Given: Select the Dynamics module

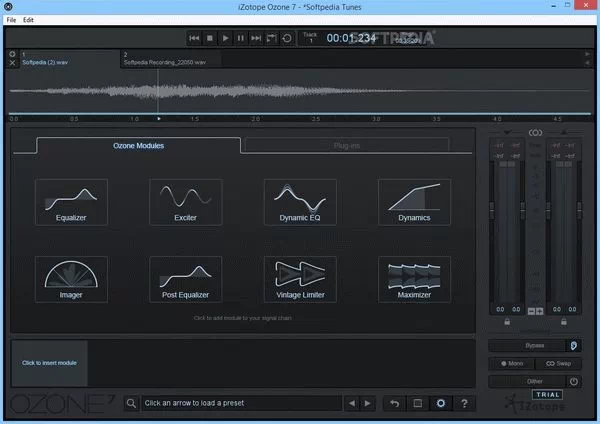Looking at the screenshot, I should (414, 203).
